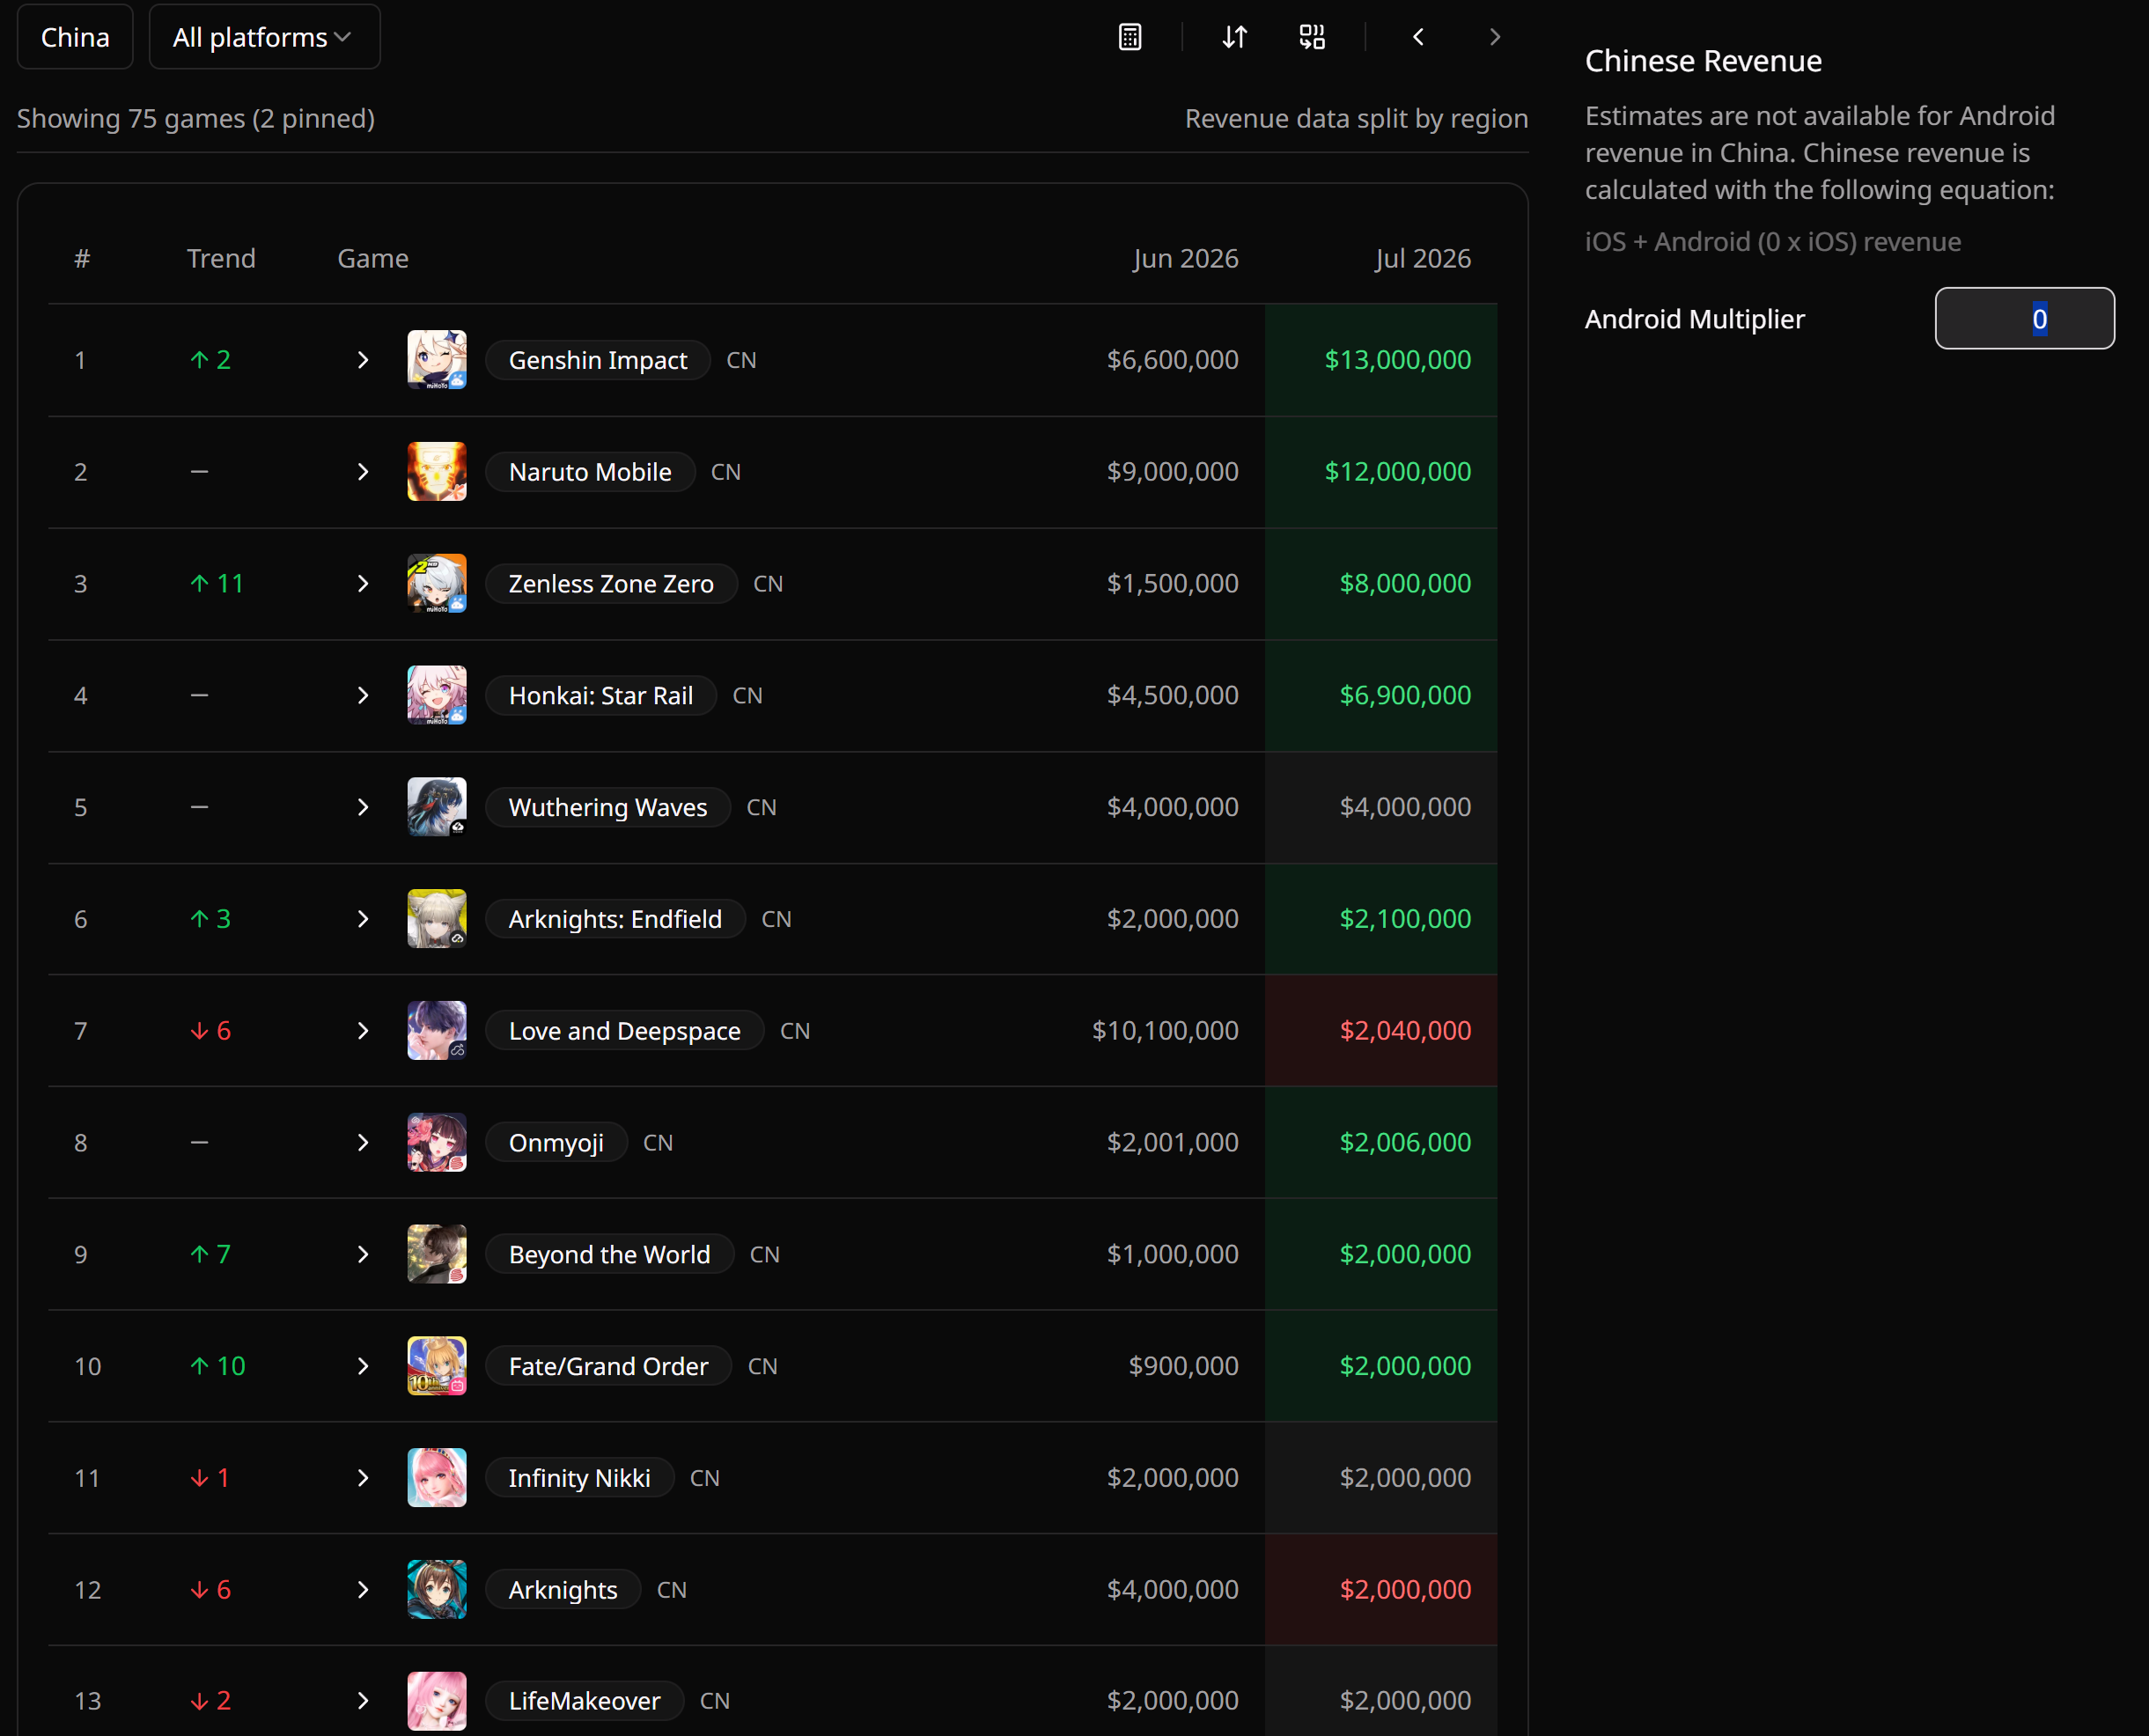This screenshot has width=2149, height=1736.
Task: Go to previous month with left chevron
Action: click(1418, 37)
